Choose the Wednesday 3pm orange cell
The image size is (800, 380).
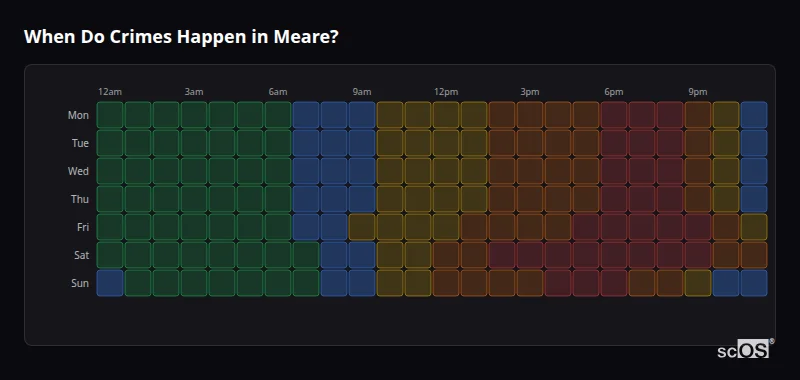[x=530, y=171]
